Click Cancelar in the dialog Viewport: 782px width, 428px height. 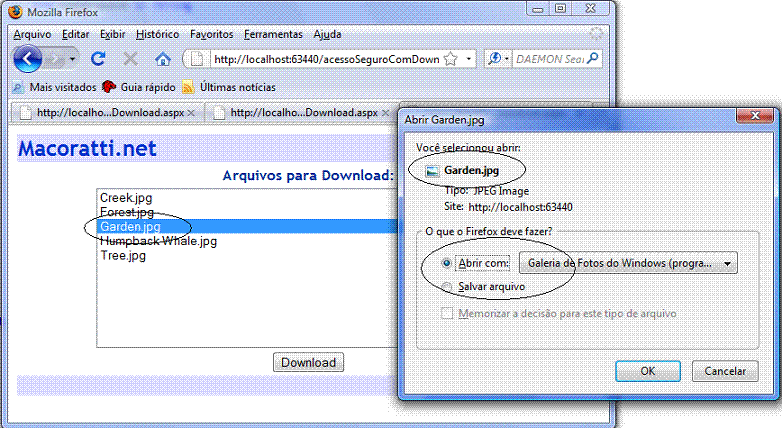click(725, 371)
